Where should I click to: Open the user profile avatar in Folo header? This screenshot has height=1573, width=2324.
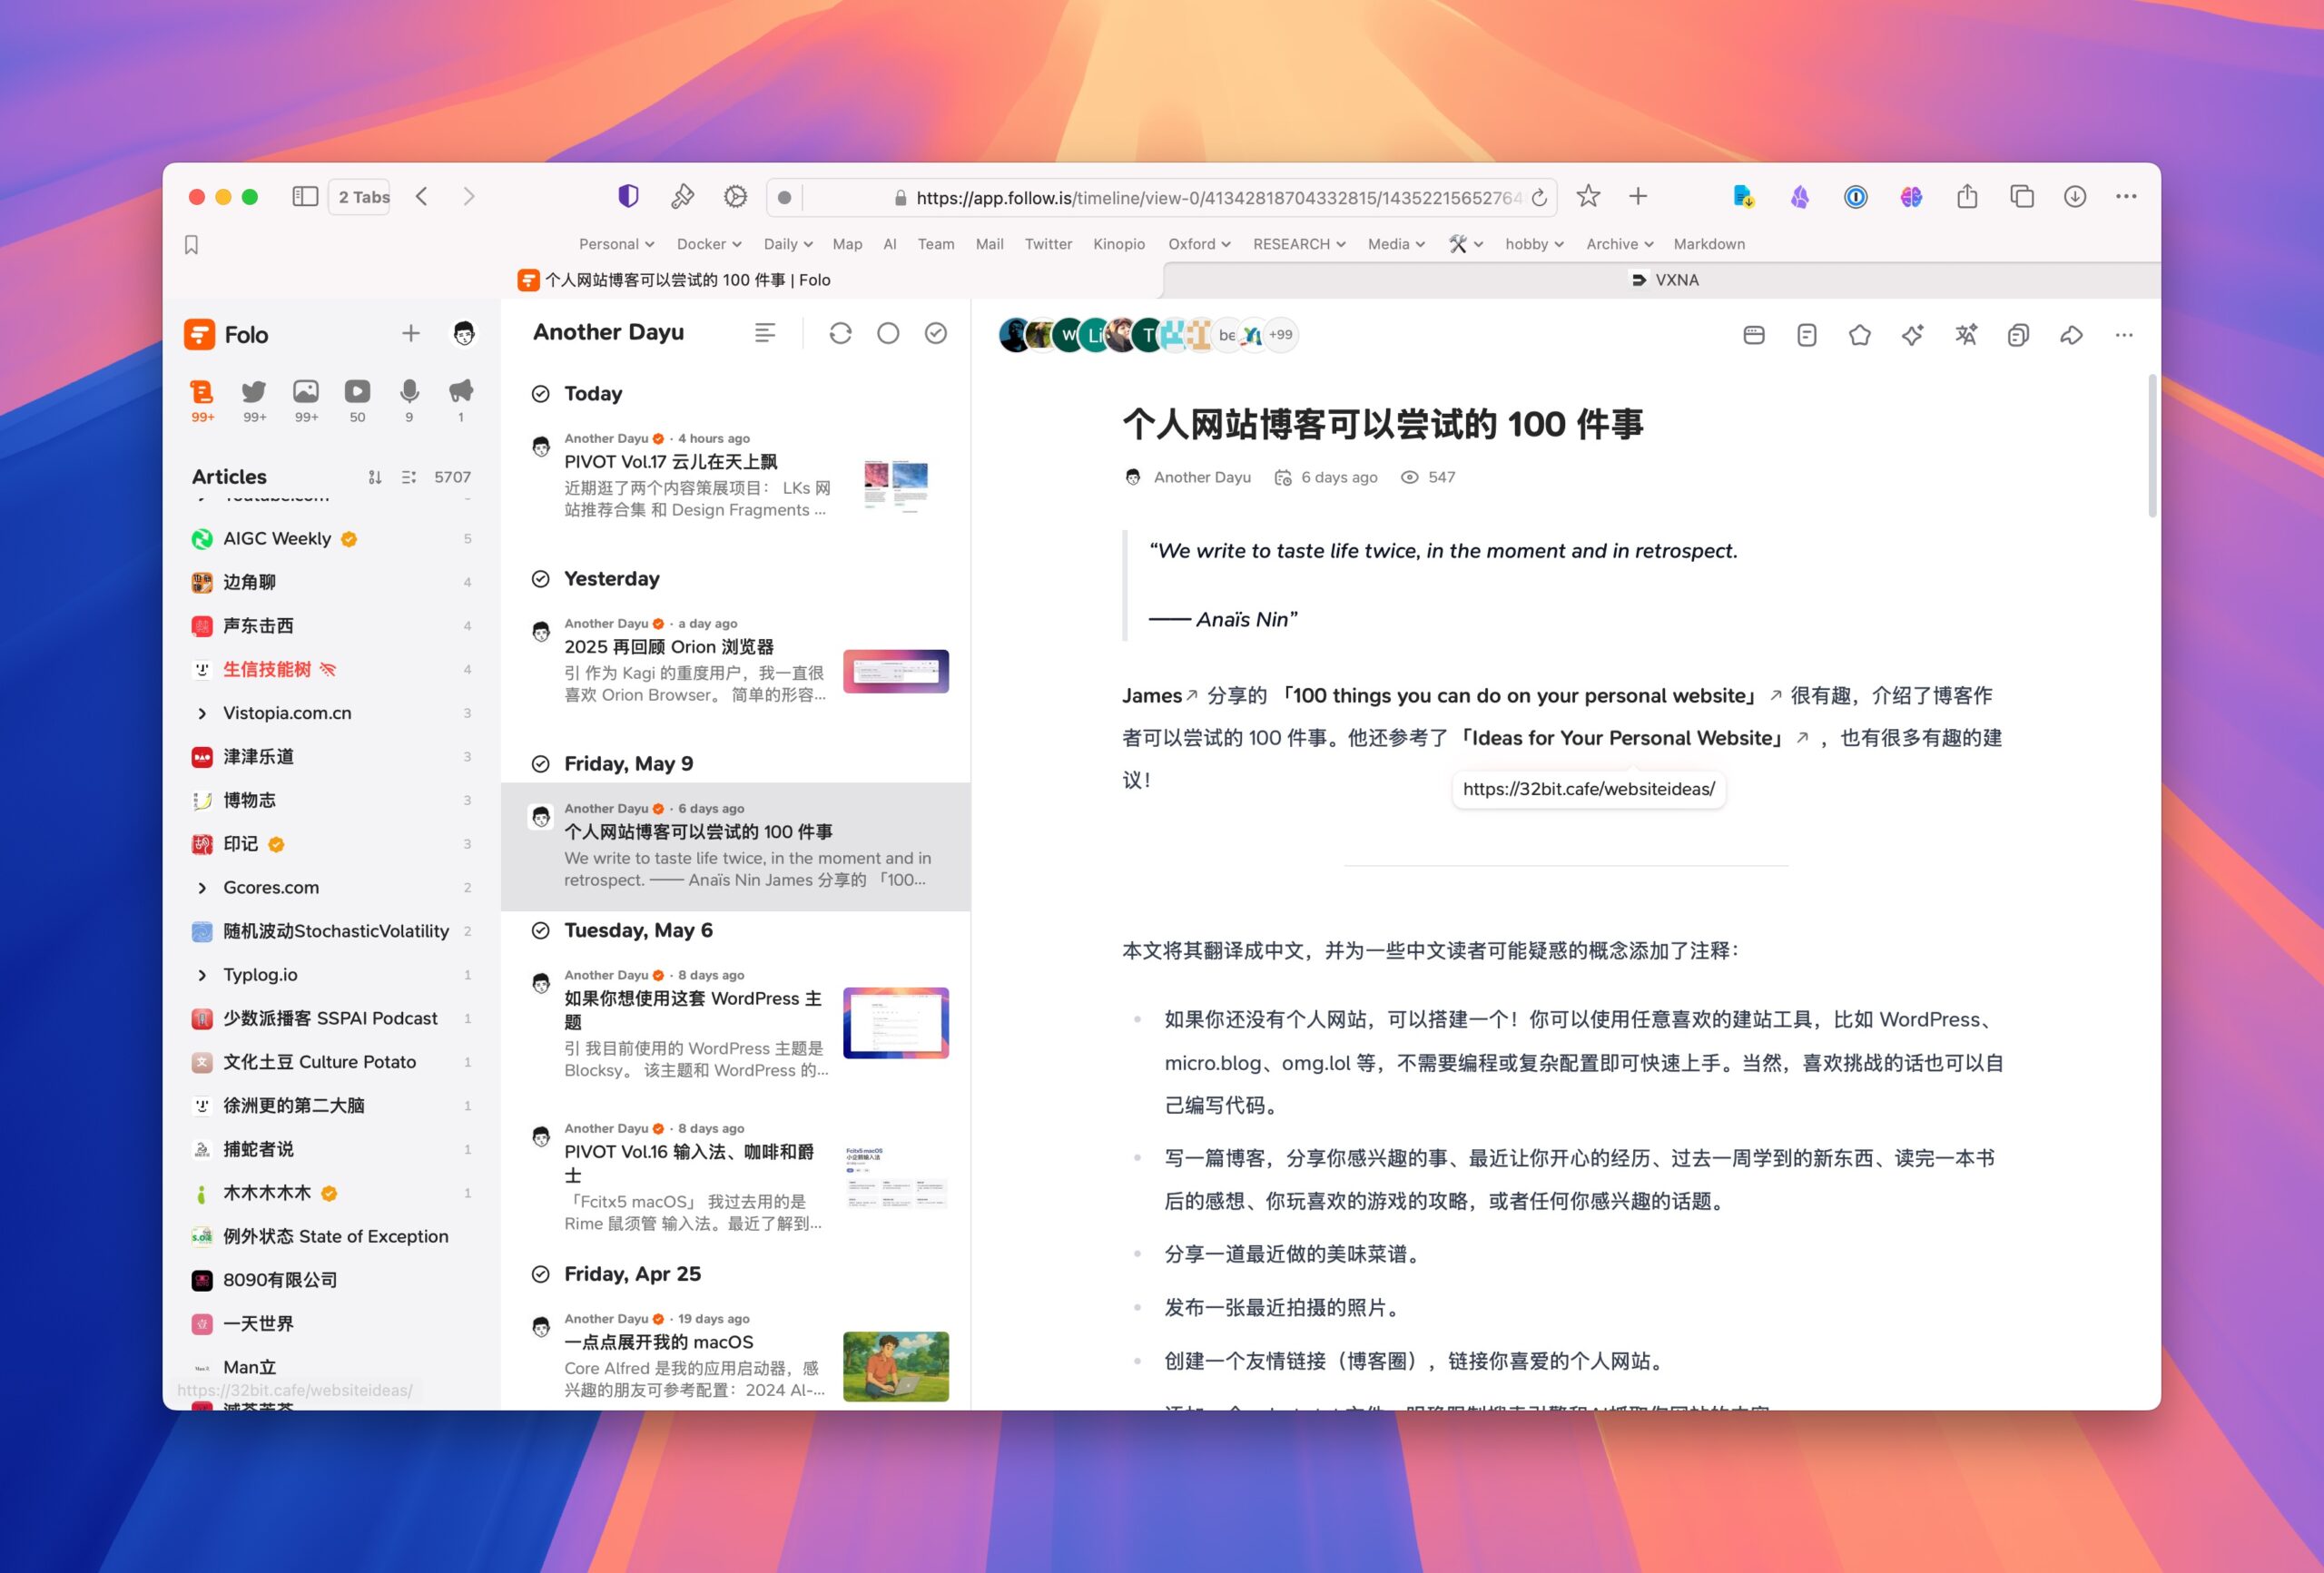[x=463, y=334]
